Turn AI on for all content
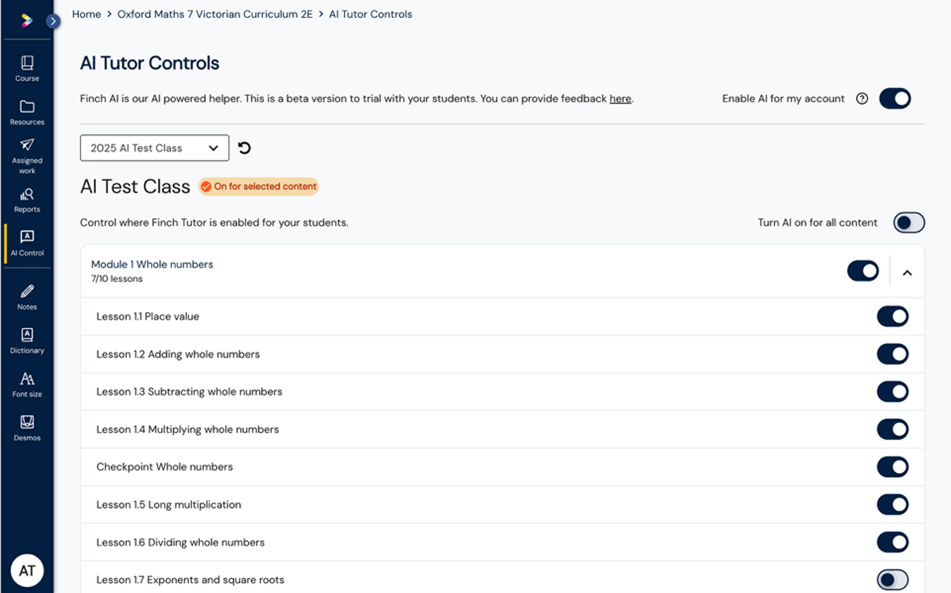This screenshot has height=593, width=951. 909,223
